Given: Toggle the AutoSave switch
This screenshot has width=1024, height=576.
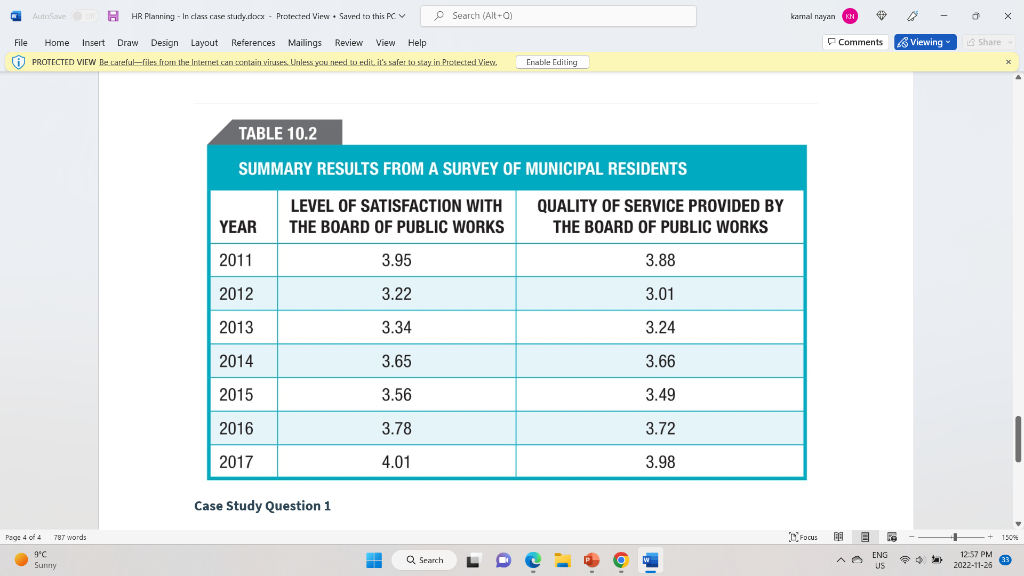Looking at the screenshot, I should [84, 16].
